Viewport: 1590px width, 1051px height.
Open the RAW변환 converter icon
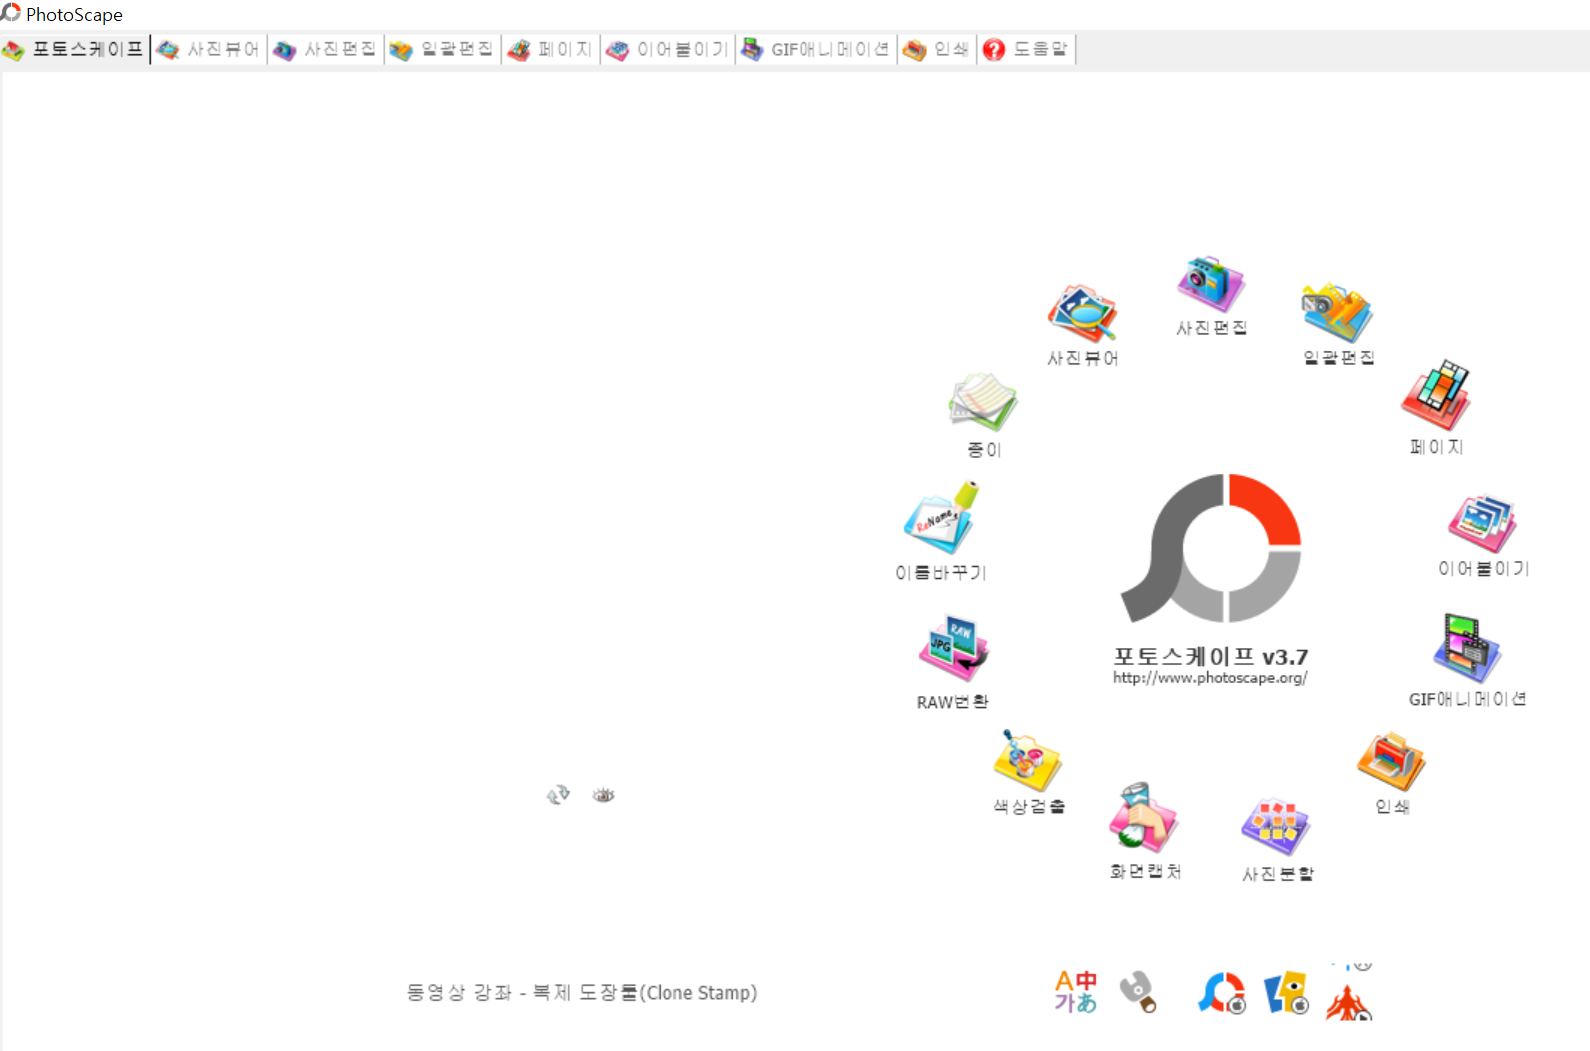(953, 649)
